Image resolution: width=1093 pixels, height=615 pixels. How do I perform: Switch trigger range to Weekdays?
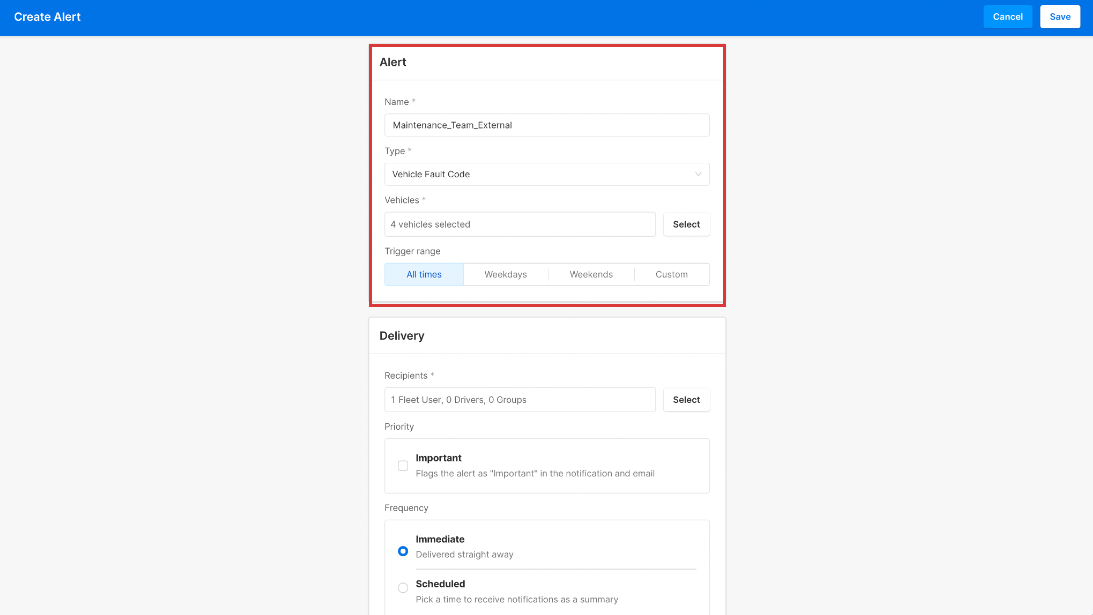pyautogui.click(x=505, y=274)
